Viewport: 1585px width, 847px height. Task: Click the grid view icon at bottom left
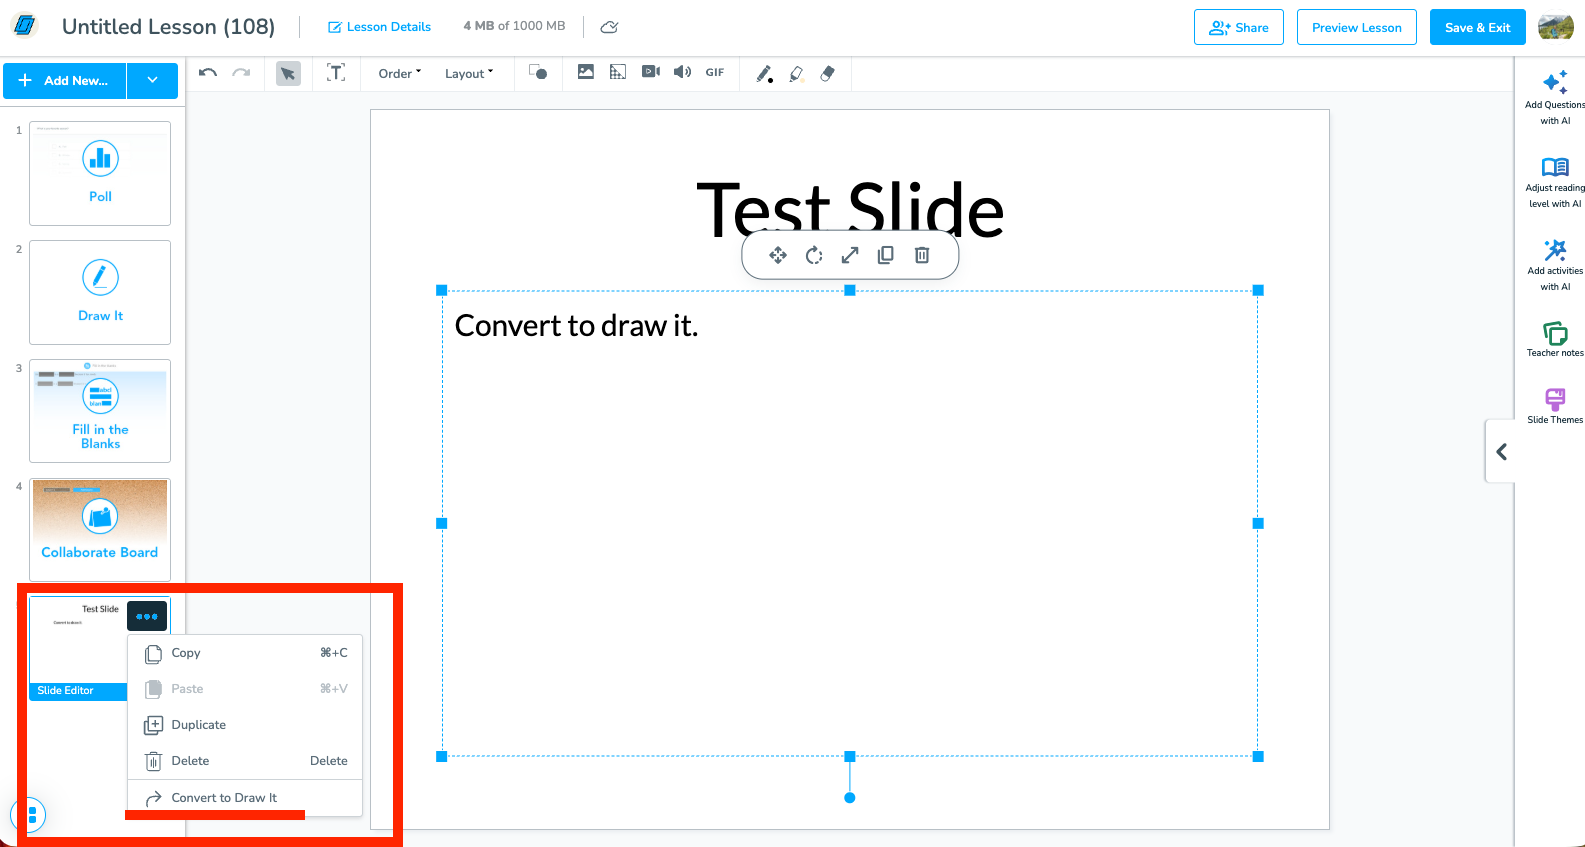(31, 815)
